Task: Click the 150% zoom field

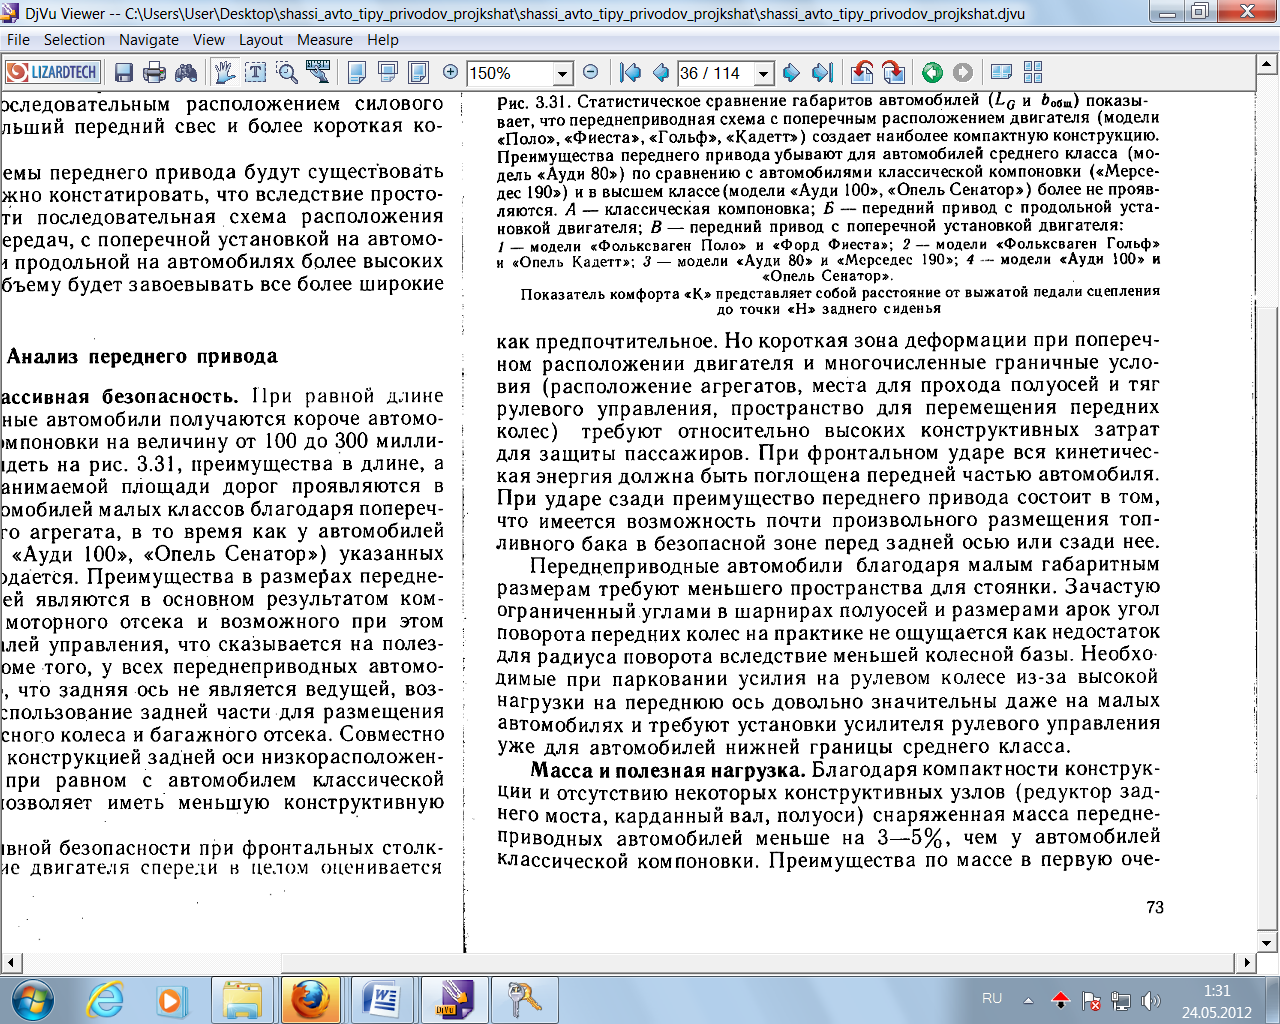Action: click(509, 73)
